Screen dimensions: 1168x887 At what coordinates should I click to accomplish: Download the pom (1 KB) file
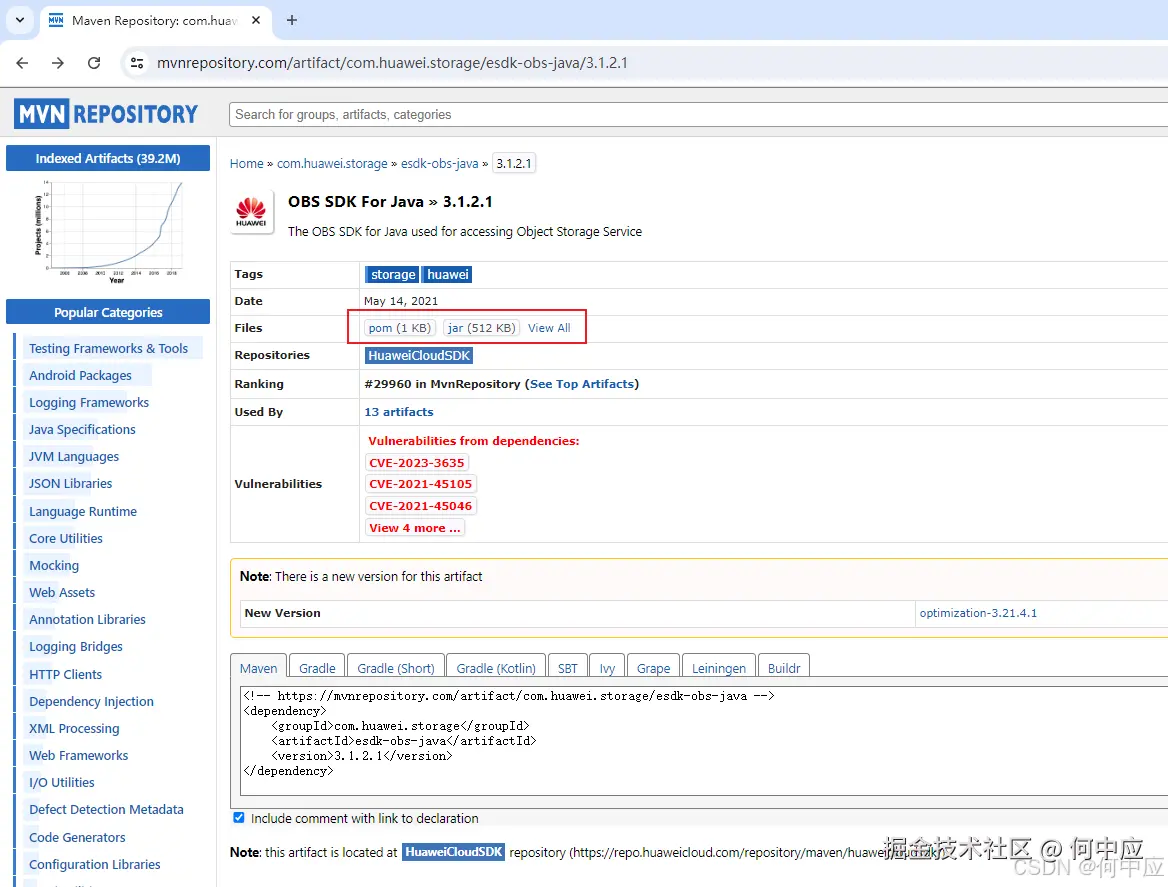coord(399,328)
